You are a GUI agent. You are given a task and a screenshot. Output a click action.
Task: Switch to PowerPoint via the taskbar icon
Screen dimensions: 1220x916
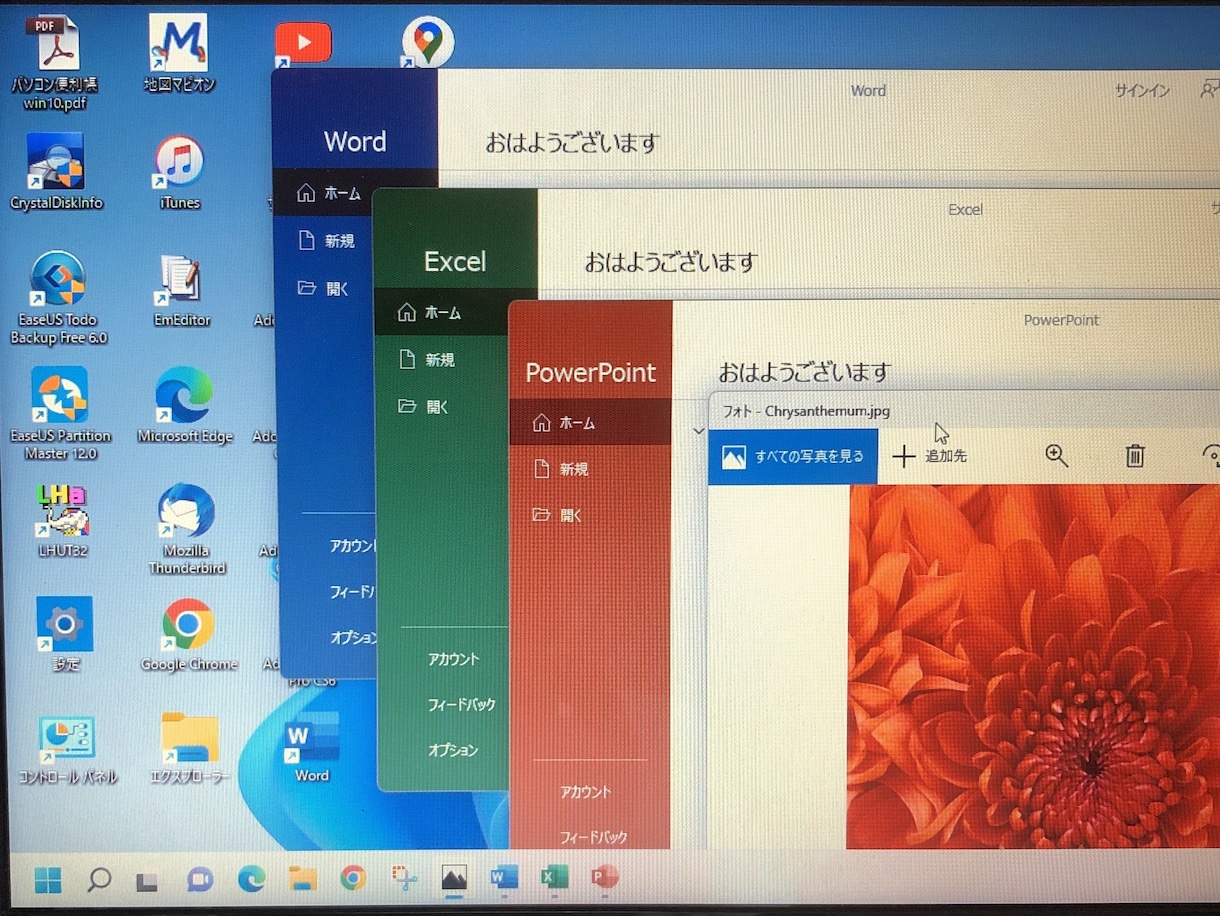click(604, 878)
